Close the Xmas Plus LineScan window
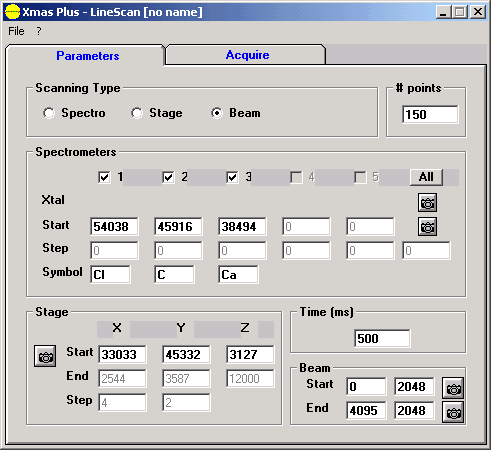 (478, 12)
